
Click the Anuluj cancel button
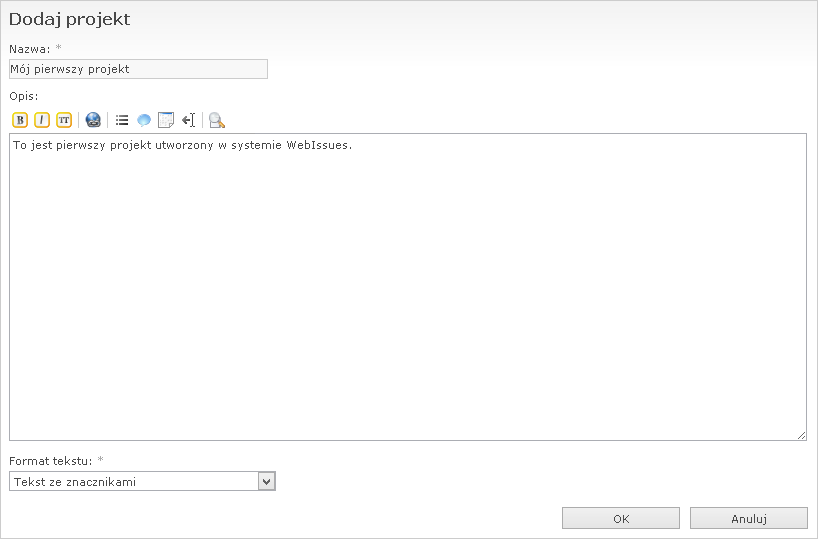coord(748,519)
